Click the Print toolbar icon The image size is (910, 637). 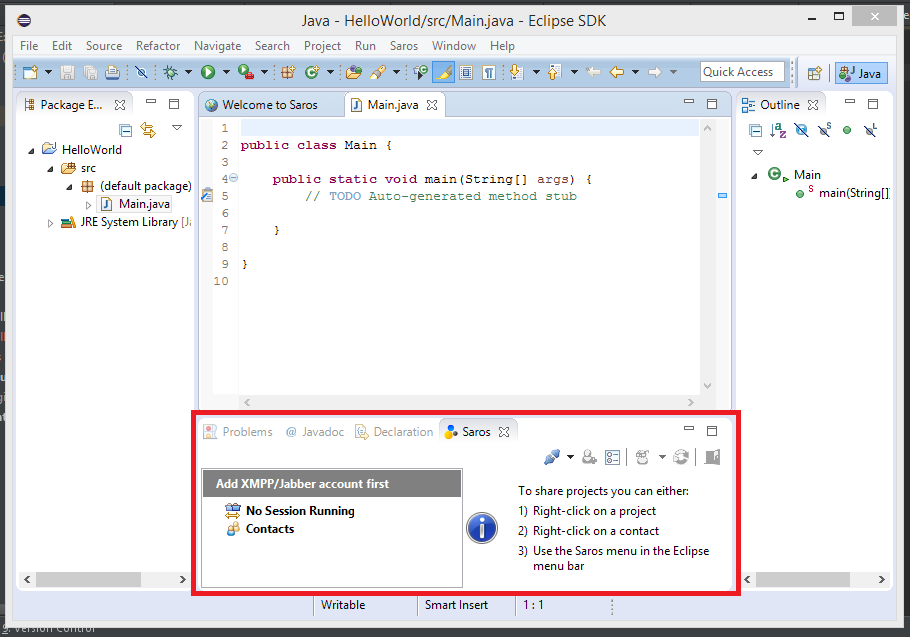[113, 73]
